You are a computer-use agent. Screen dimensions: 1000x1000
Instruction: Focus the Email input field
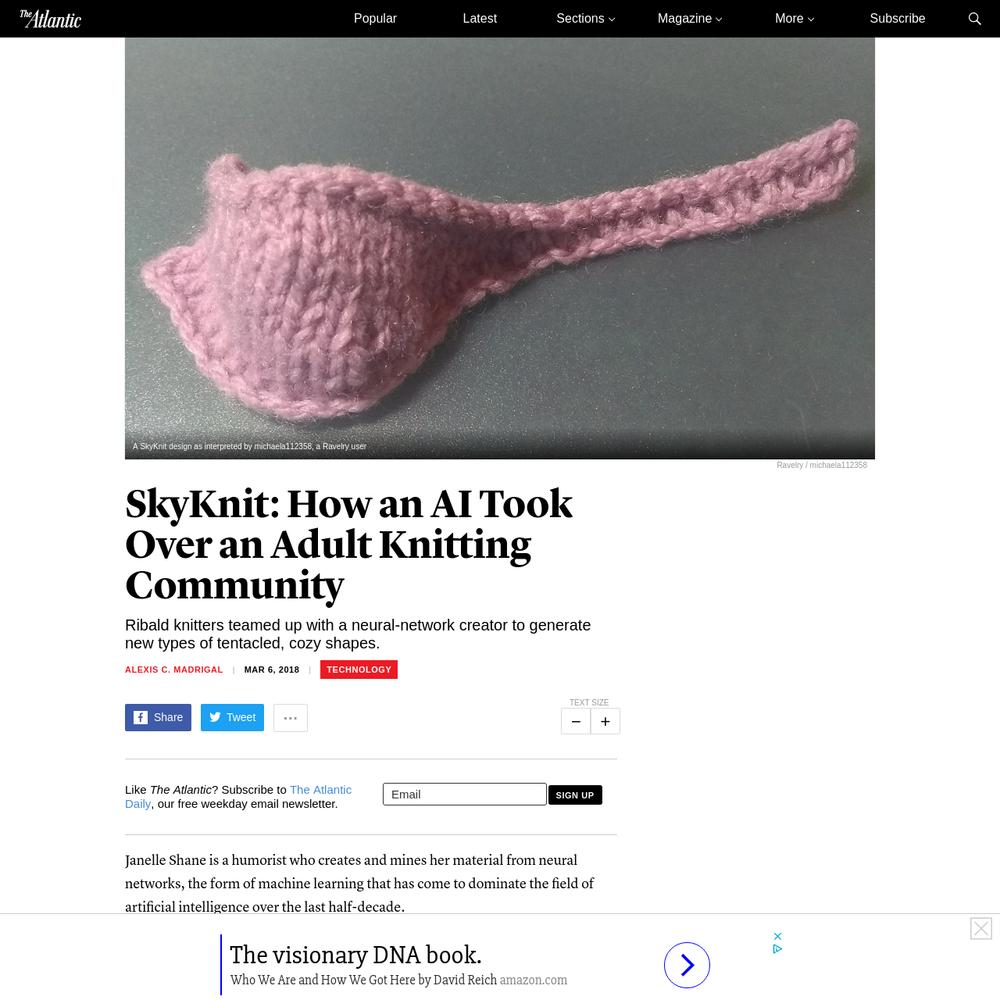pyautogui.click(x=464, y=794)
